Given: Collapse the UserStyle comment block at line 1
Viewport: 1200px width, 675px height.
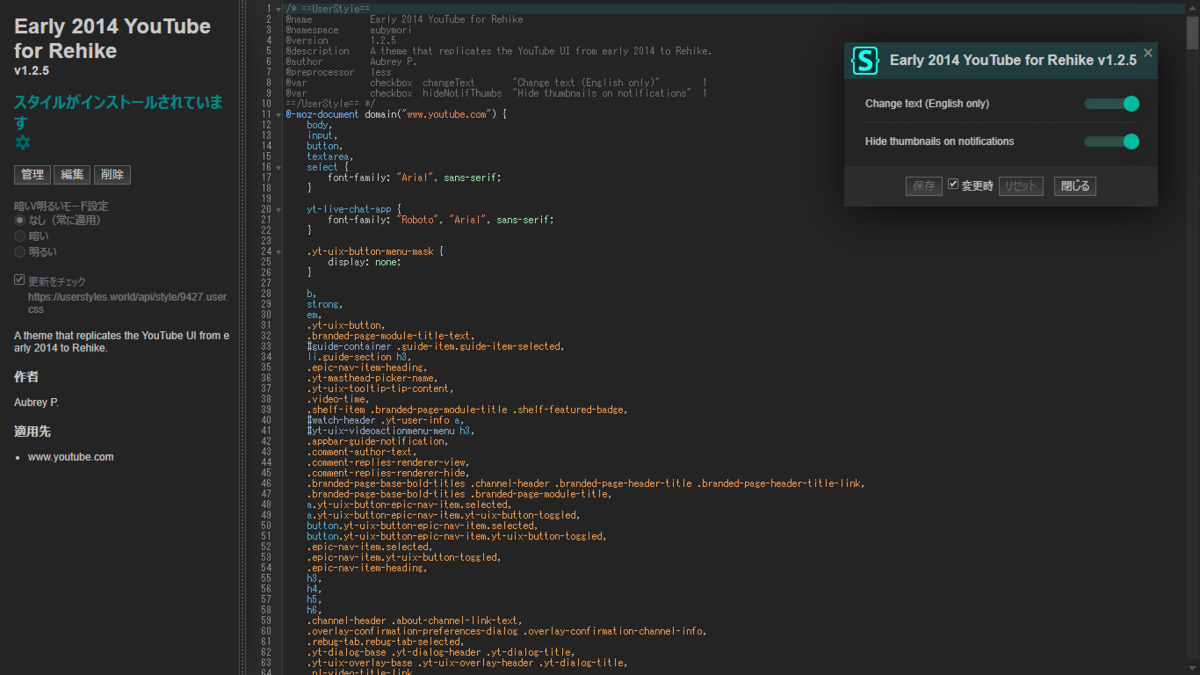Looking at the screenshot, I should point(279,9).
